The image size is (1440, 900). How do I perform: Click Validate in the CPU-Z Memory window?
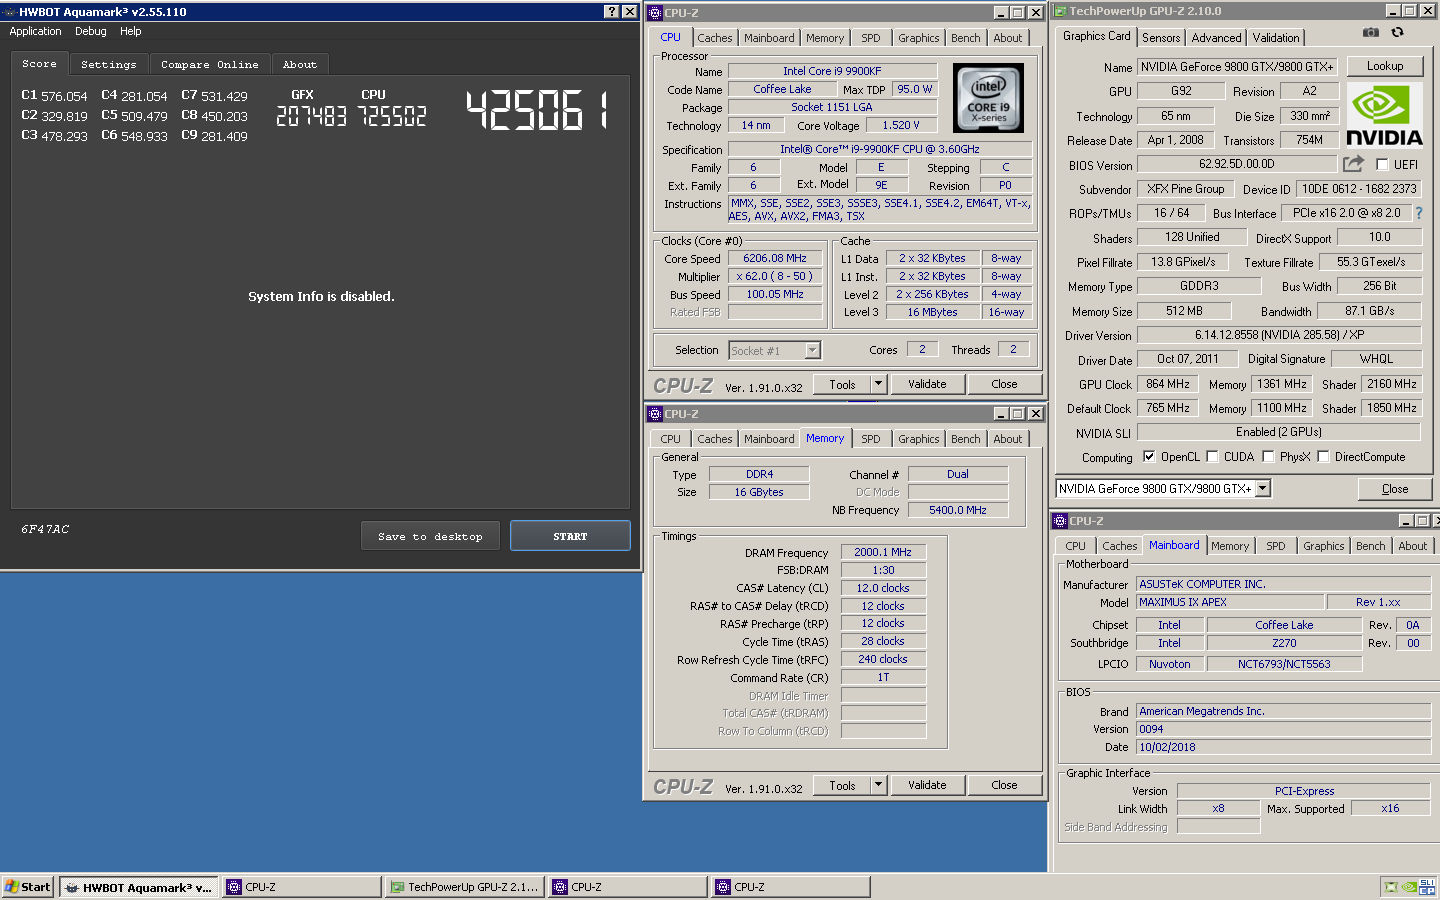coord(927,785)
